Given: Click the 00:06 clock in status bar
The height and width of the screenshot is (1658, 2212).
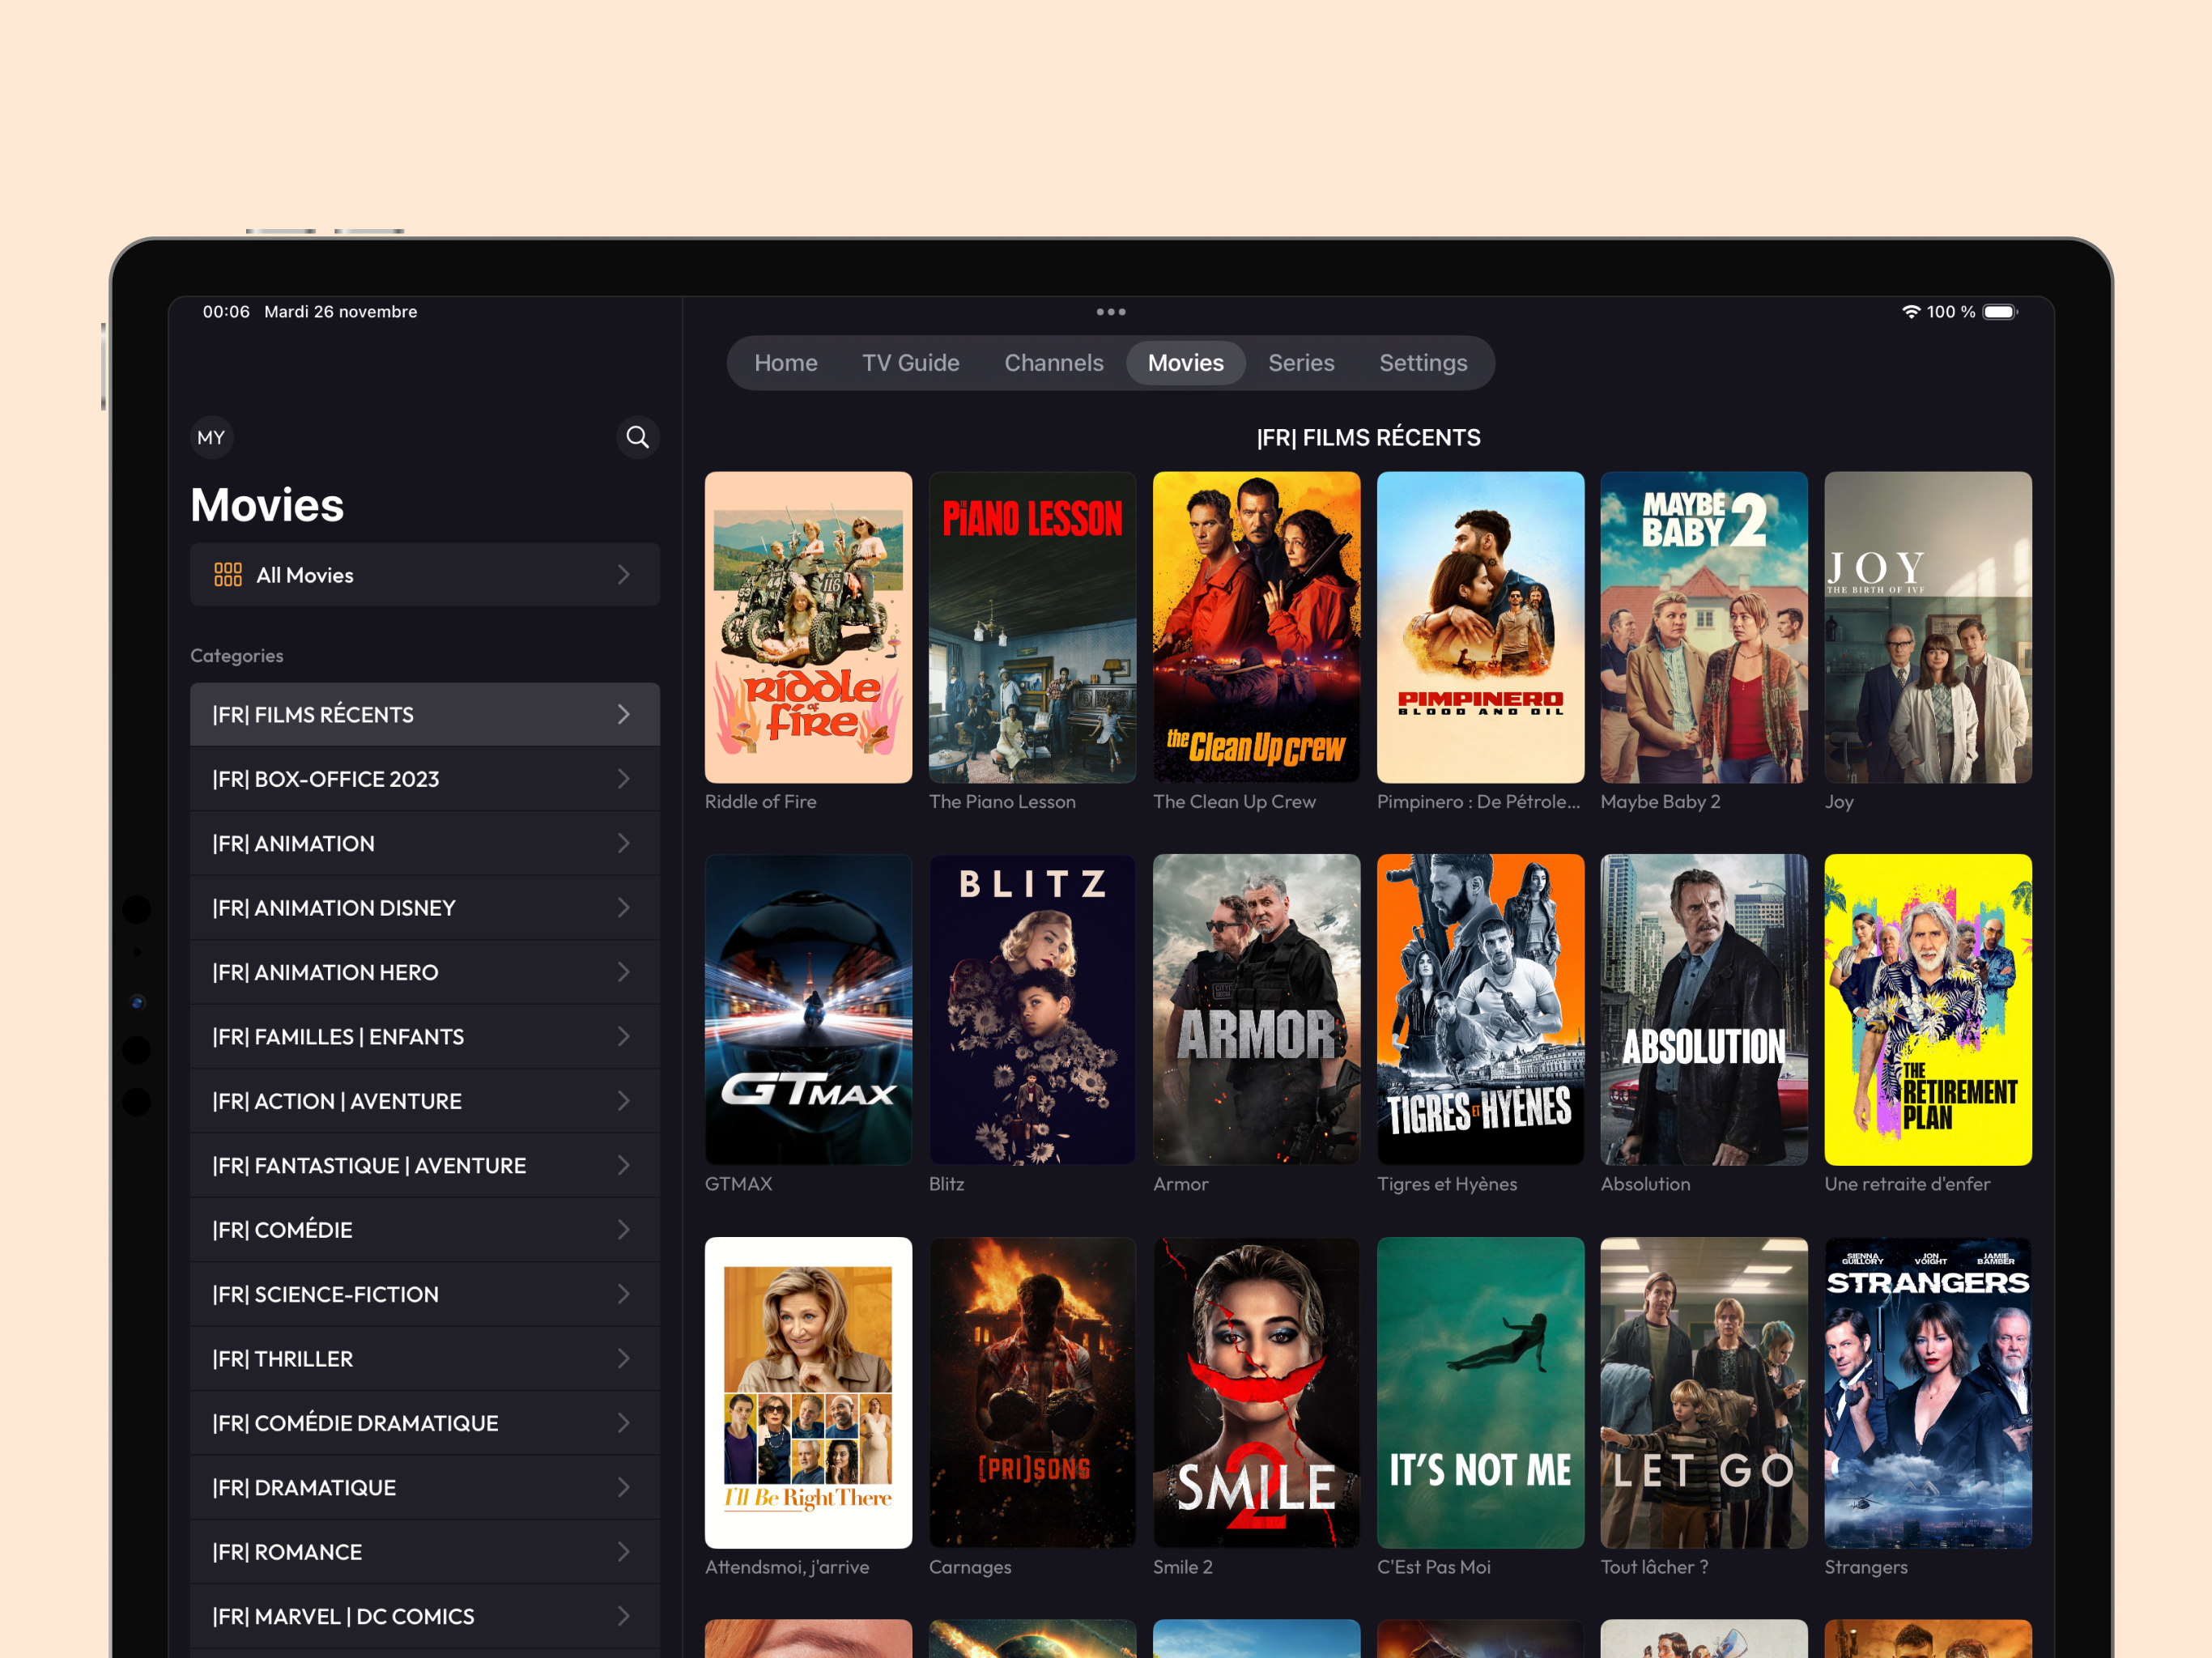Looking at the screenshot, I should [x=226, y=312].
